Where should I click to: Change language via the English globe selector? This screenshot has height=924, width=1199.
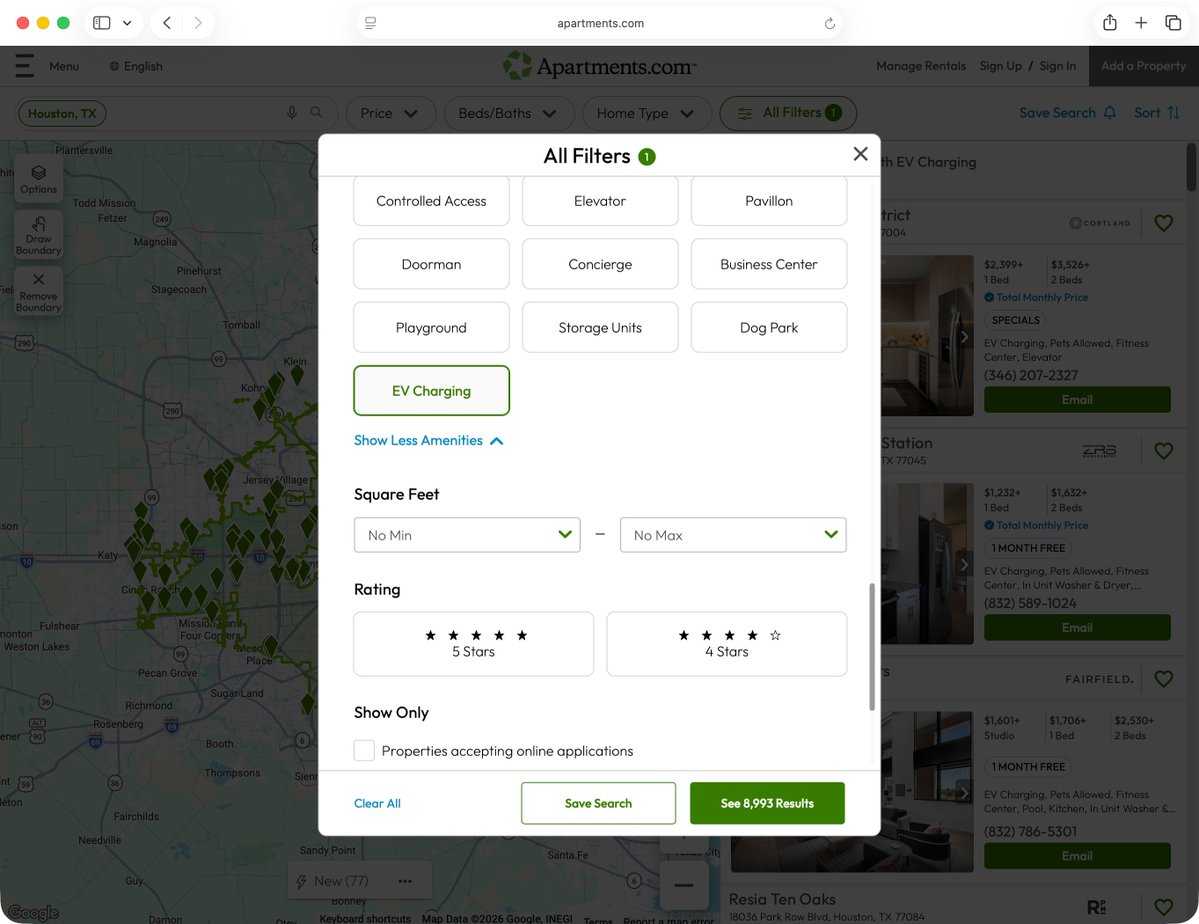[136, 67]
